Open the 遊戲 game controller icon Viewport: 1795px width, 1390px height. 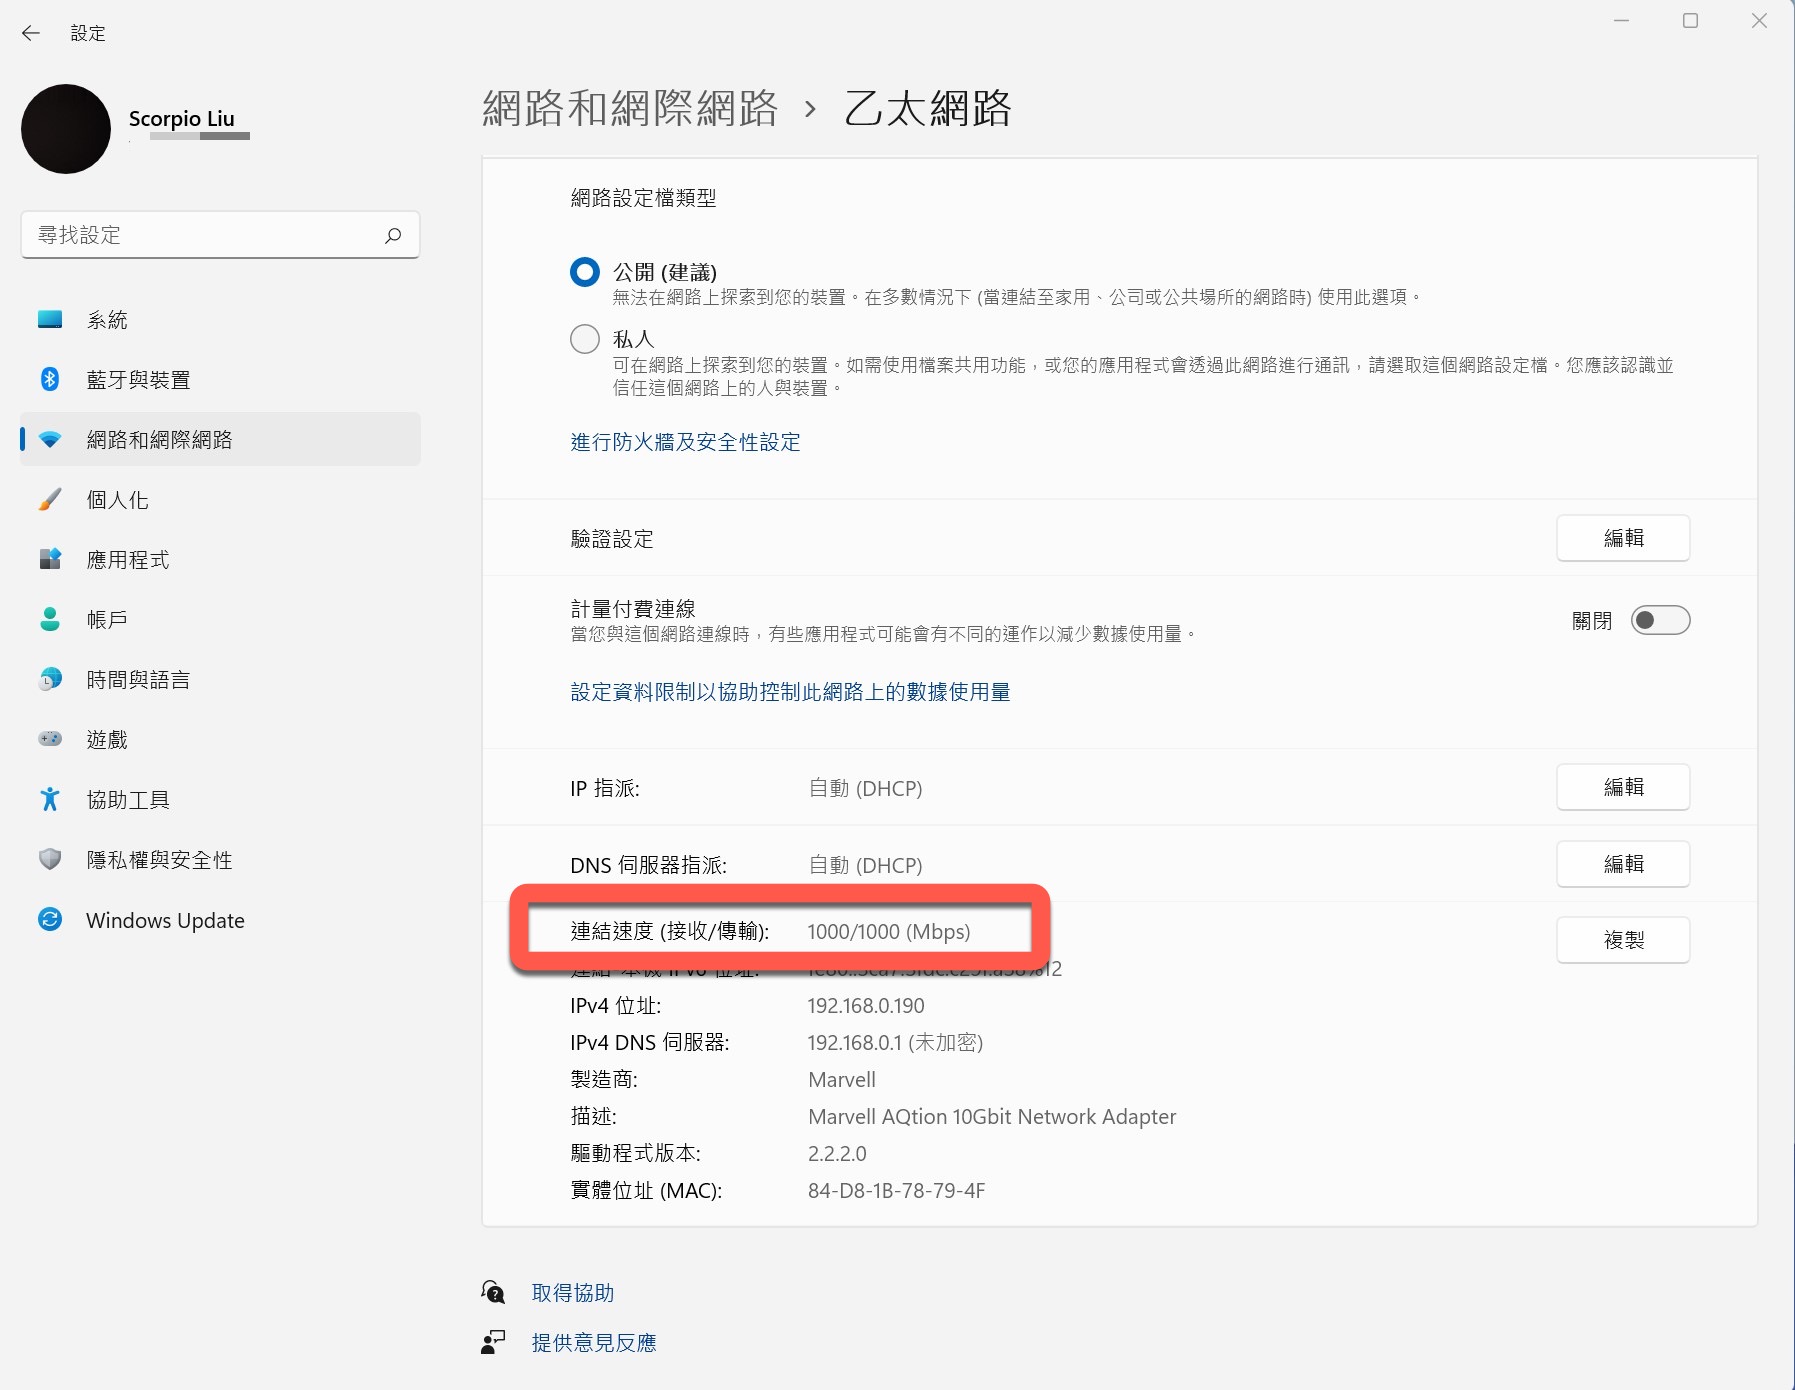pyautogui.click(x=50, y=739)
